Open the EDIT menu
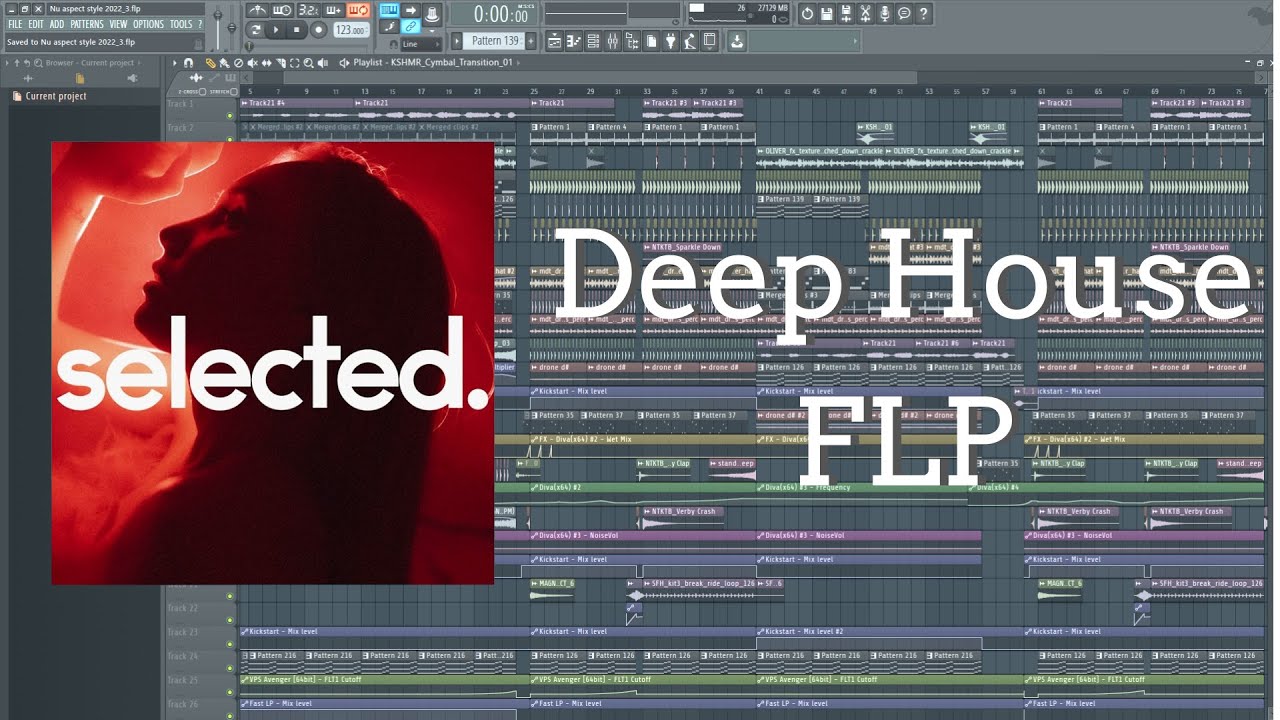This screenshot has height=720, width=1280. coord(36,24)
